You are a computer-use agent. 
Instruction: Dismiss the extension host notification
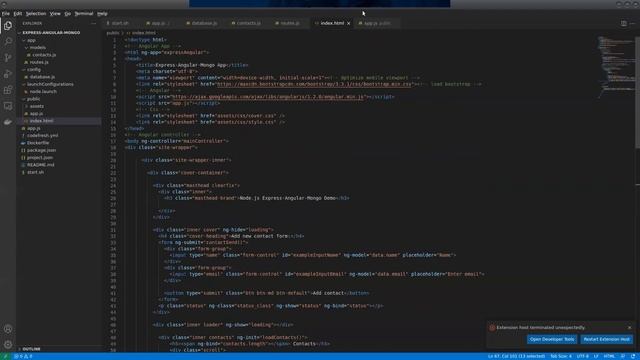click(x=629, y=327)
